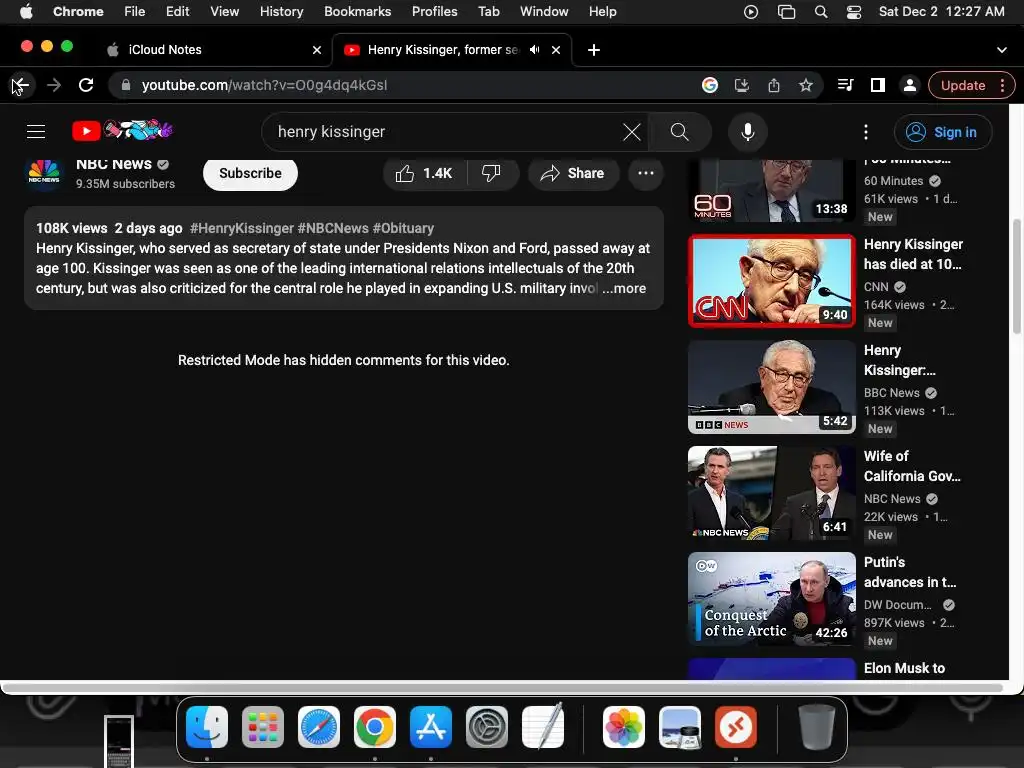Search by voice using microphone icon
The width and height of the screenshot is (1024, 768).
[x=748, y=132]
